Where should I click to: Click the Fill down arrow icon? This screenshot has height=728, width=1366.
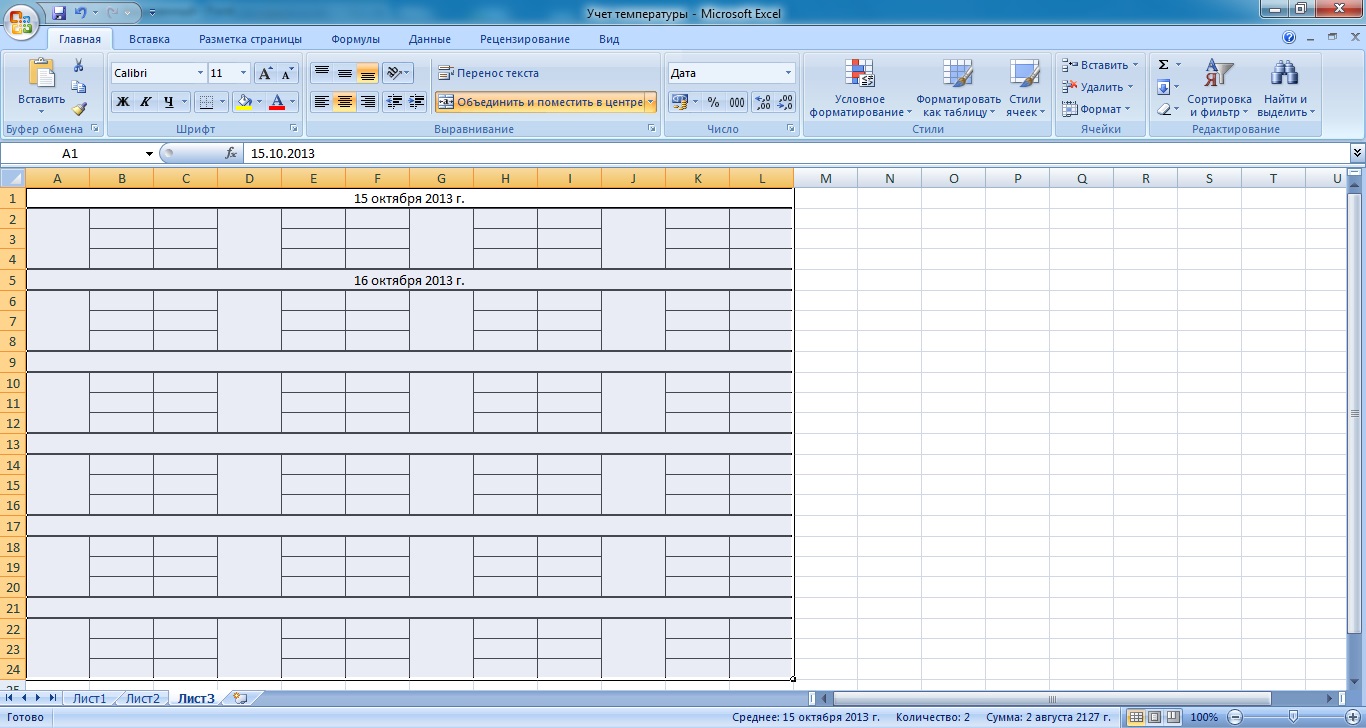click(1163, 87)
